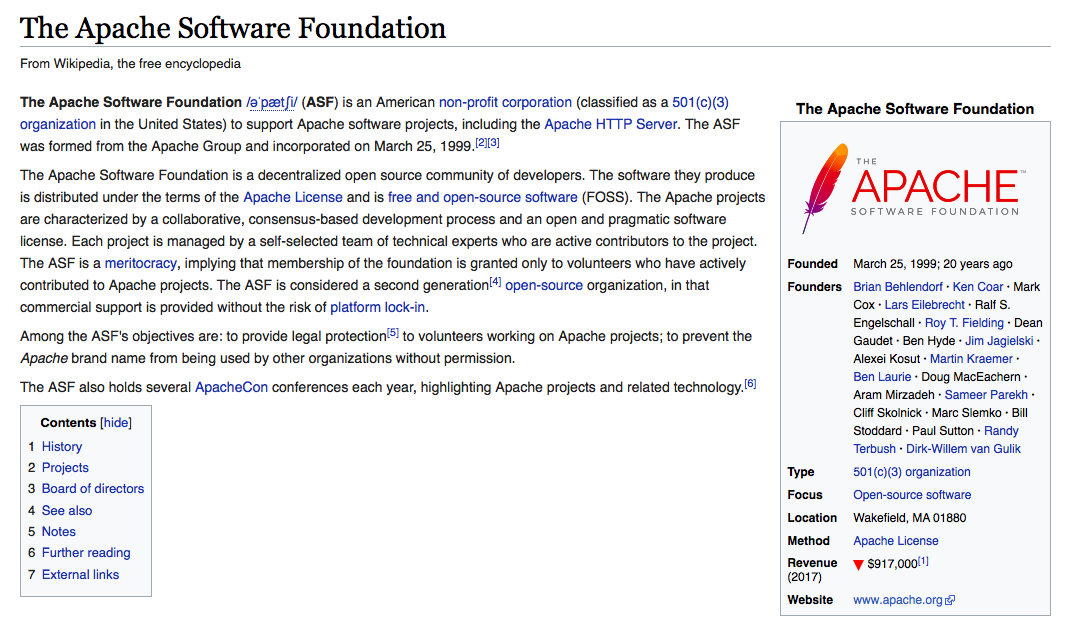Click the Contents heading in the table of contents
1069x622 pixels.
[x=68, y=423]
